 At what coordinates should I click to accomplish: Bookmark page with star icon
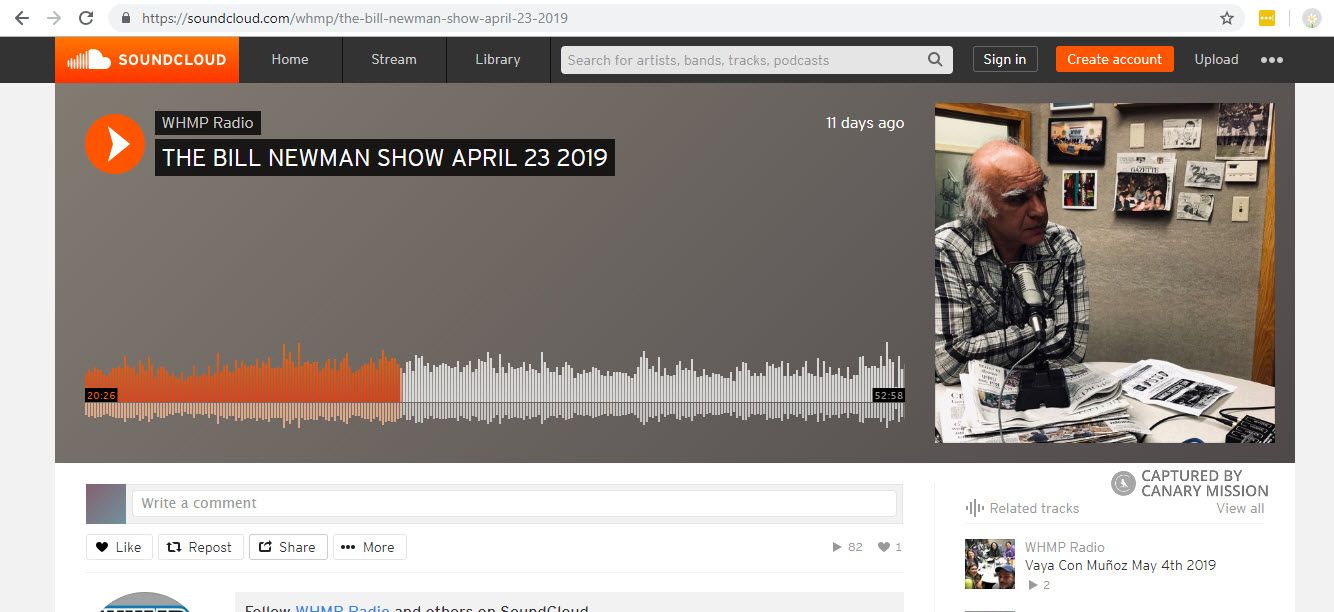pos(1226,18)
